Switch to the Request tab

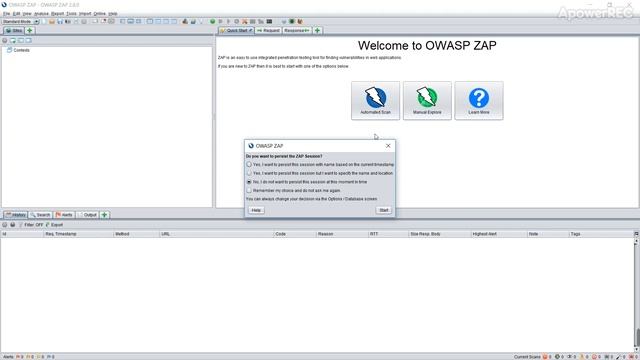tap(268, 31)
